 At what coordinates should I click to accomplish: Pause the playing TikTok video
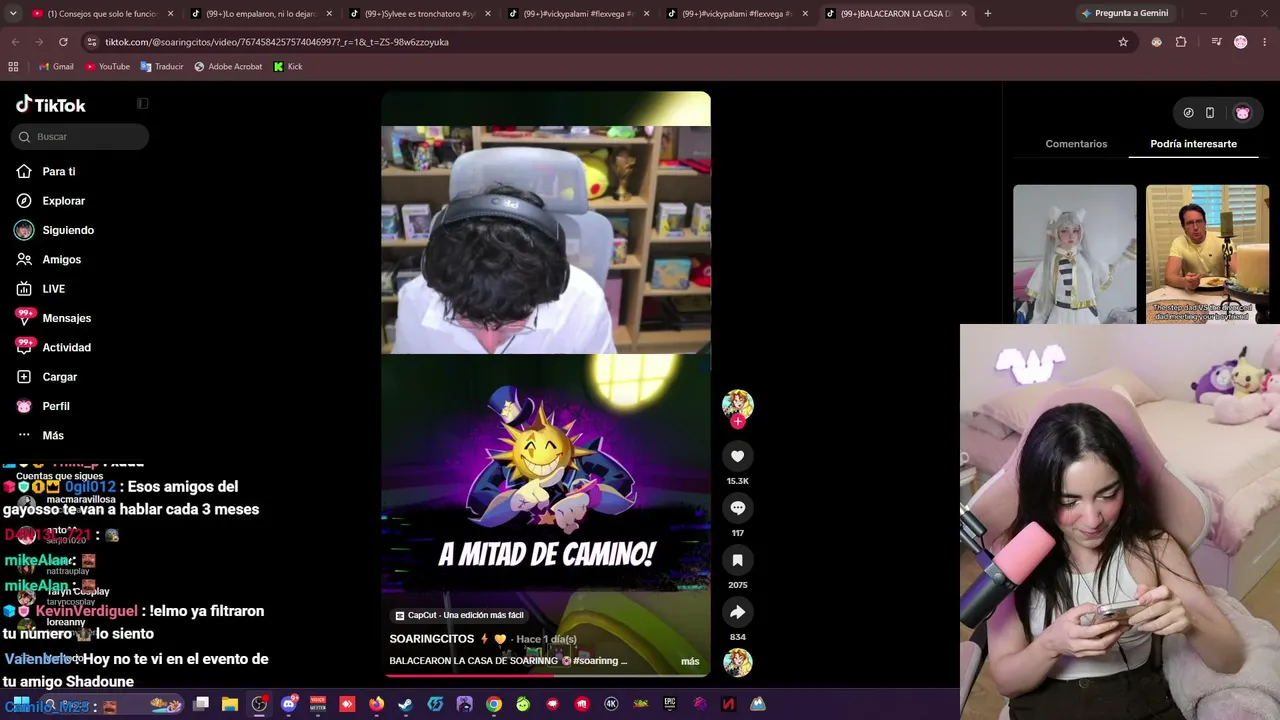tap(546, 385)
